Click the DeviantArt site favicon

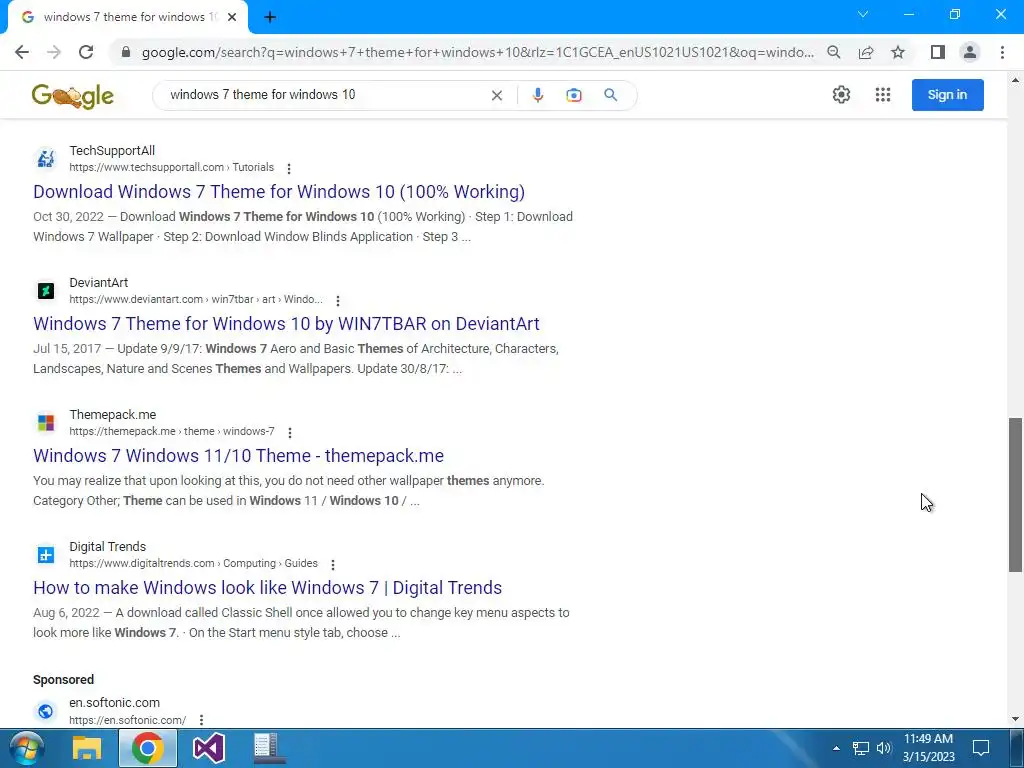pyautogui.click(x=46, y=291)
